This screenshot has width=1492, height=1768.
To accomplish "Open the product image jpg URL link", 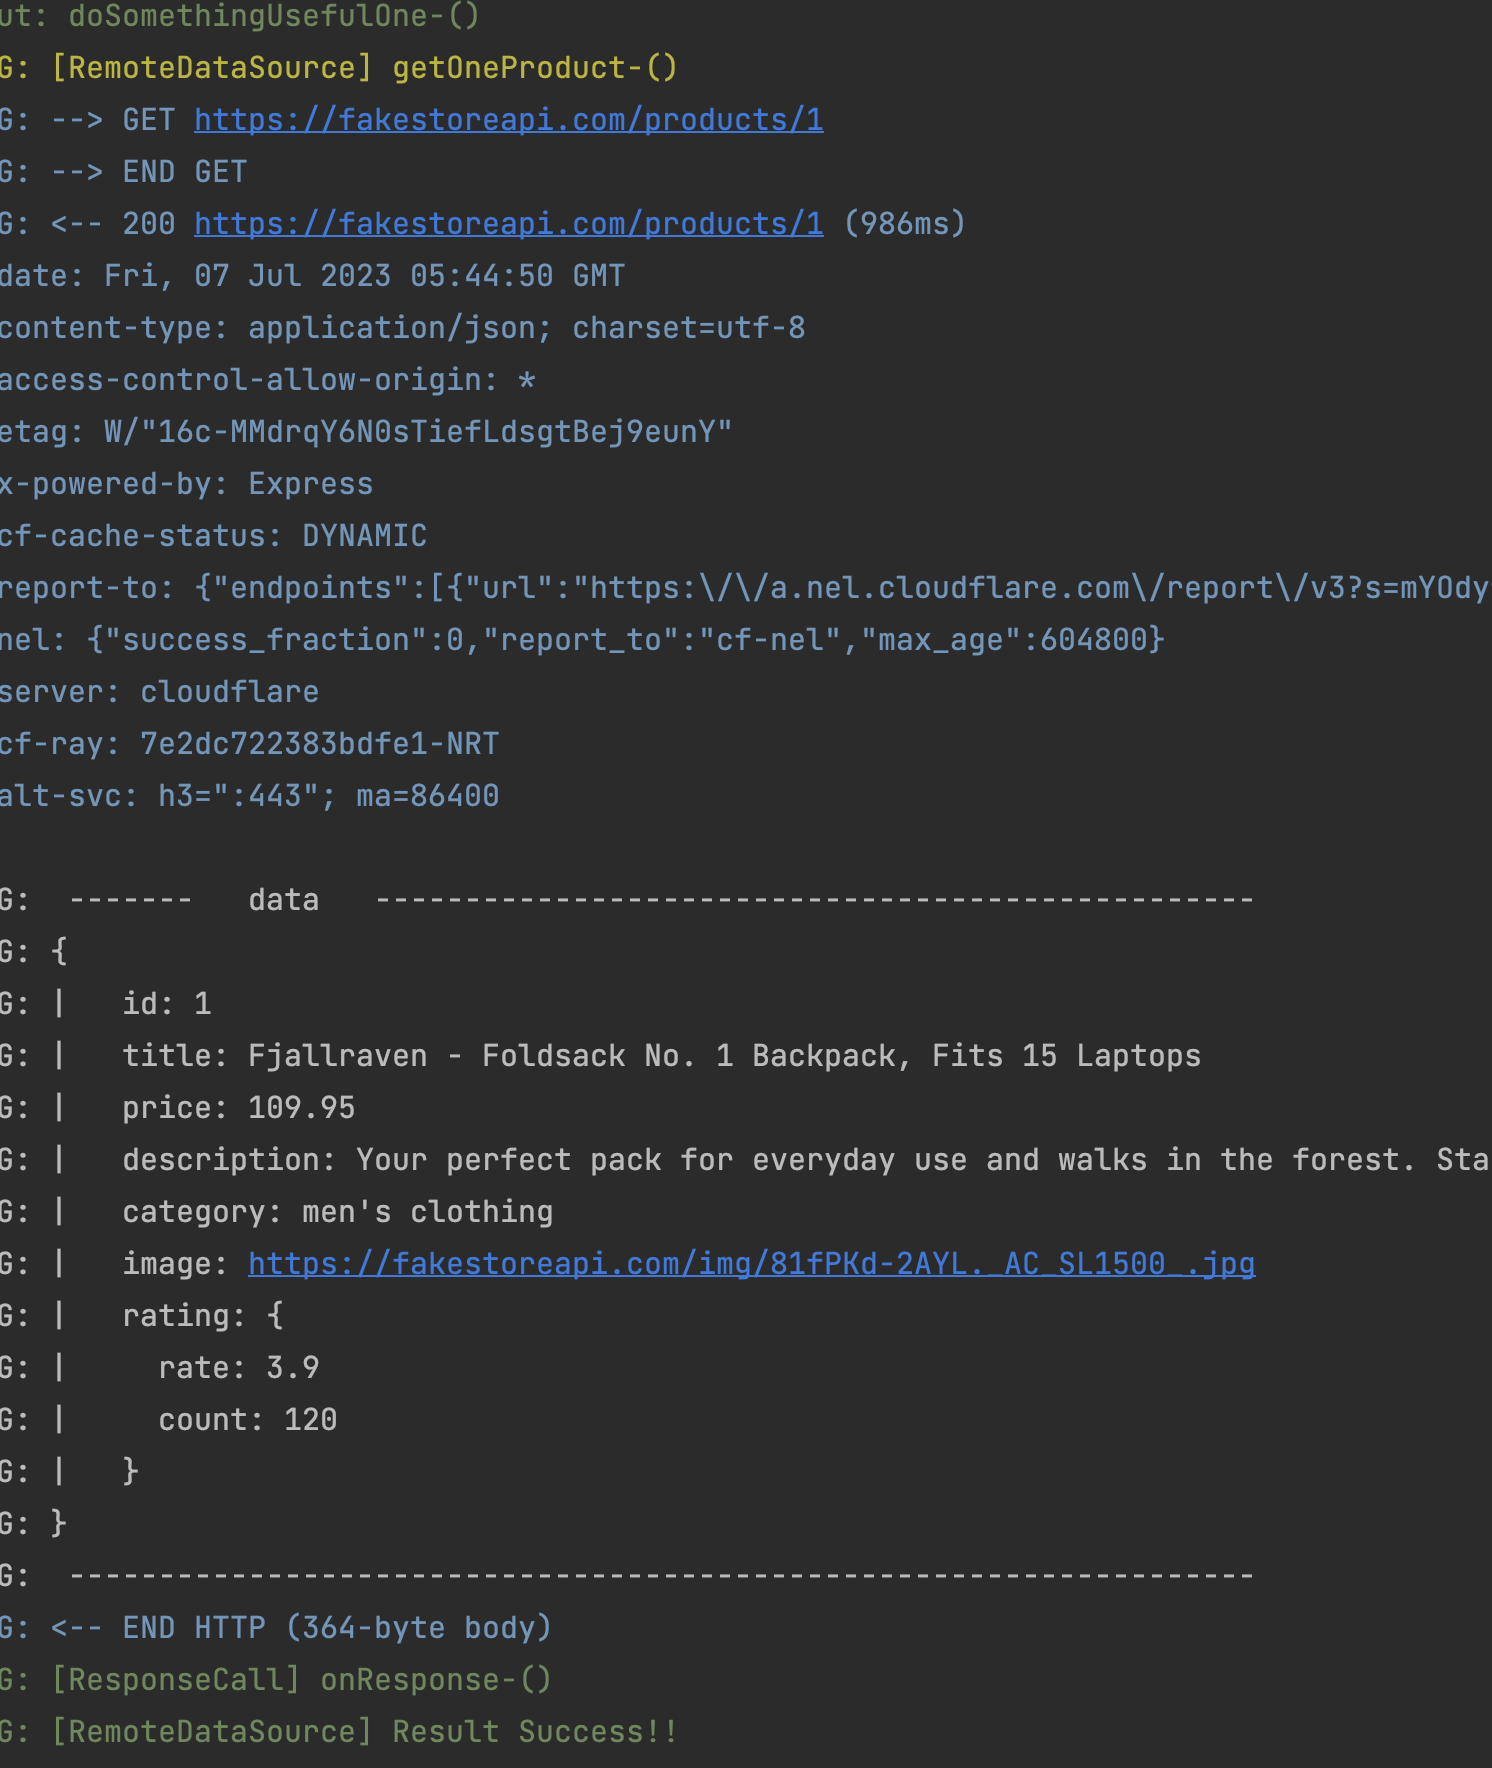I will click(x=751, y=1264).
